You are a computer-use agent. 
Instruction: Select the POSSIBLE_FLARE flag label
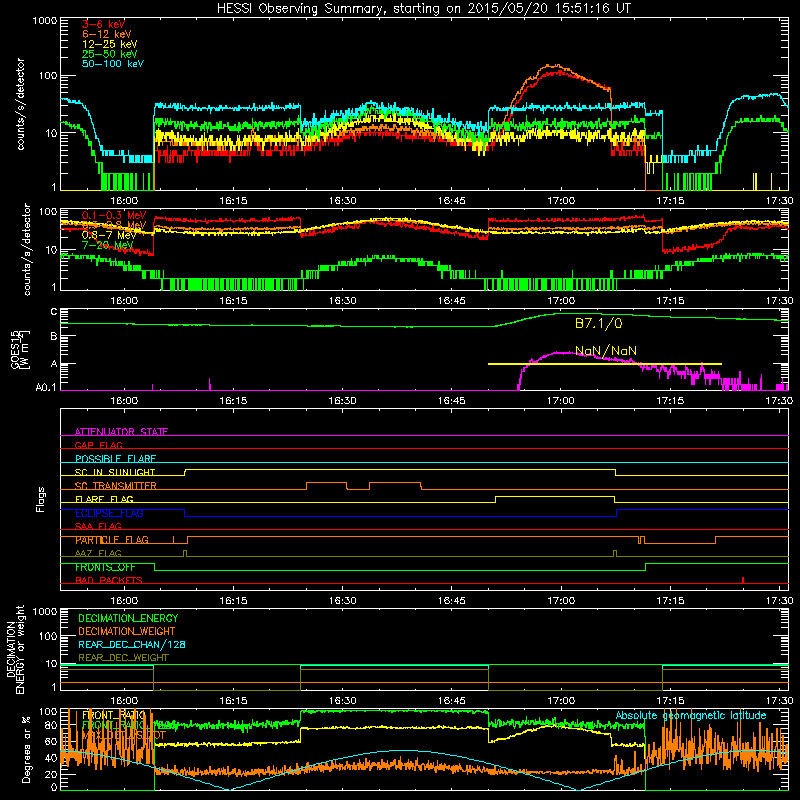[x=115, y=459]
